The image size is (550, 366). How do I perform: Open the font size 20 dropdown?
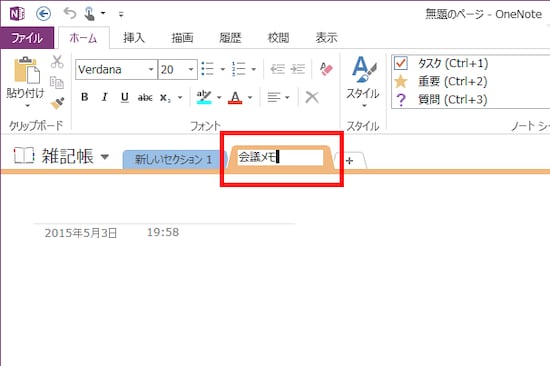(191, 69)
